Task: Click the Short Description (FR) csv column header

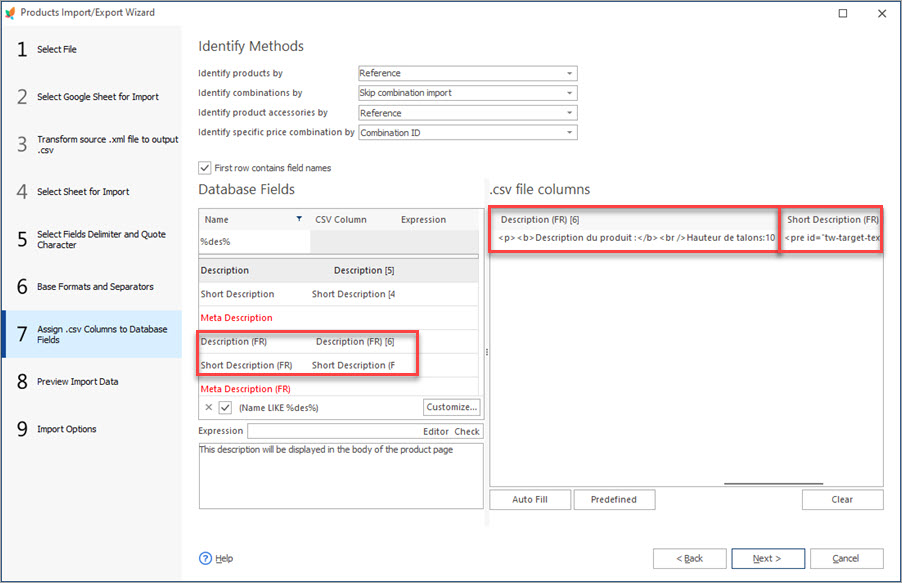Action: pyautogui.click(x=832, y=220)
